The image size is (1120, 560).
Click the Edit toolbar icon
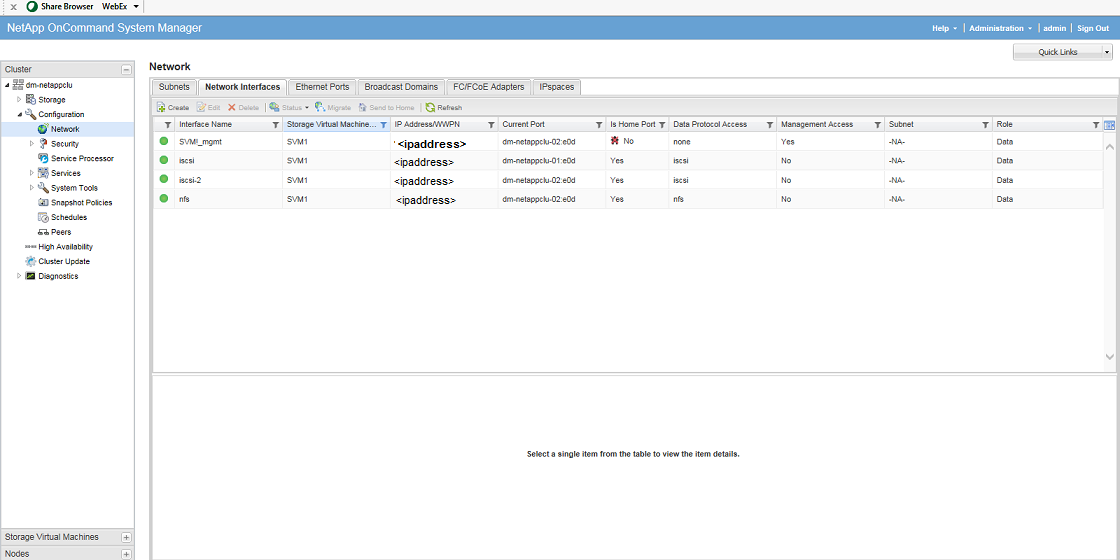pyautogui.click(x=201, y=107)
